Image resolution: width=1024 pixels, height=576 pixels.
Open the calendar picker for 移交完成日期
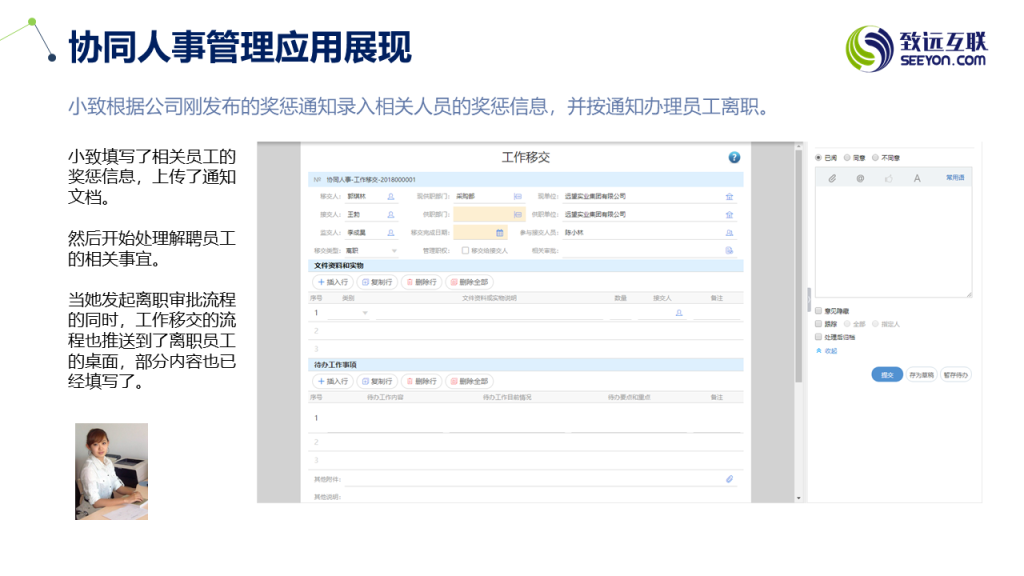click(x=500, y=232)
